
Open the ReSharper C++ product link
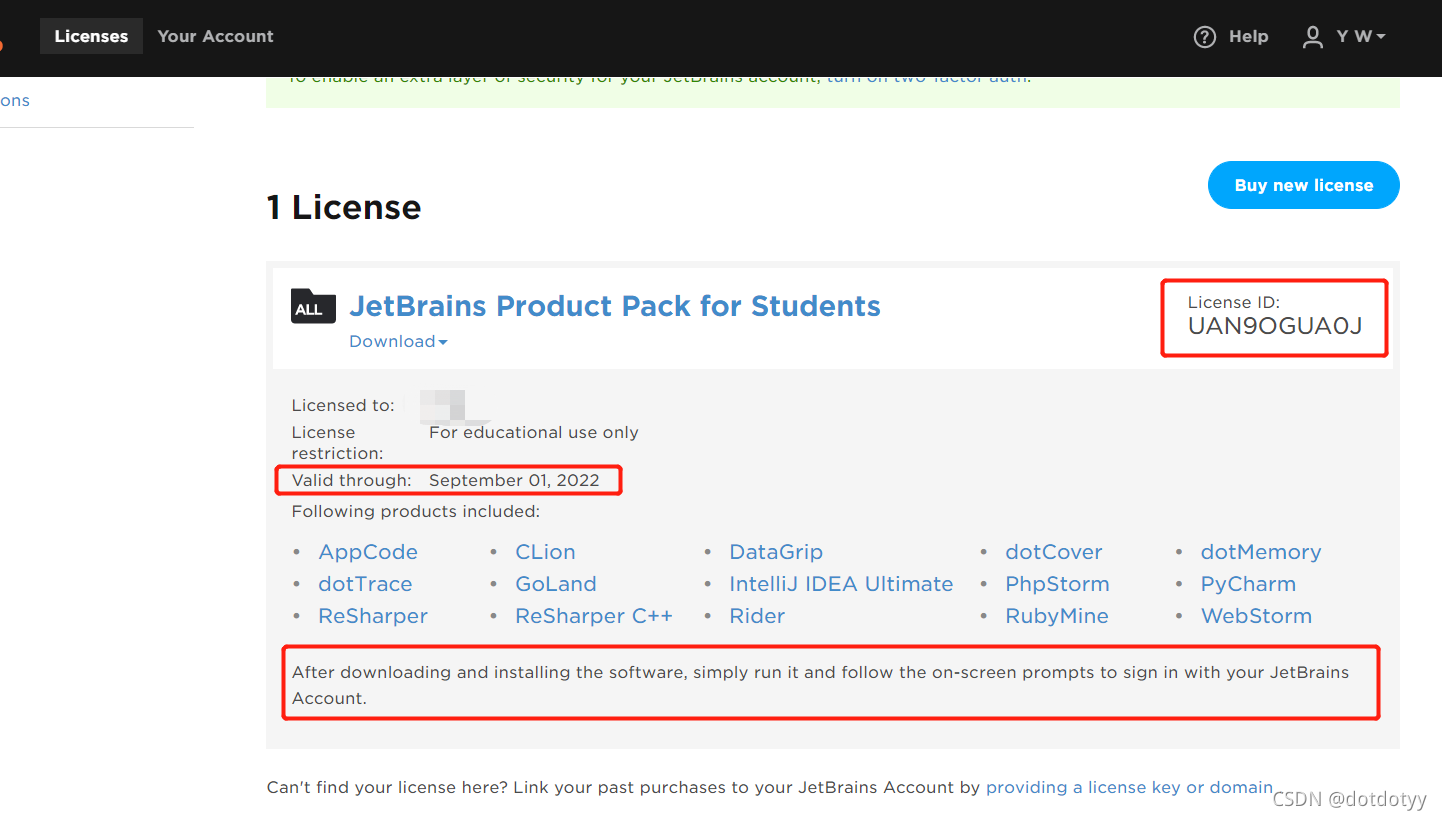click(594, 616)
